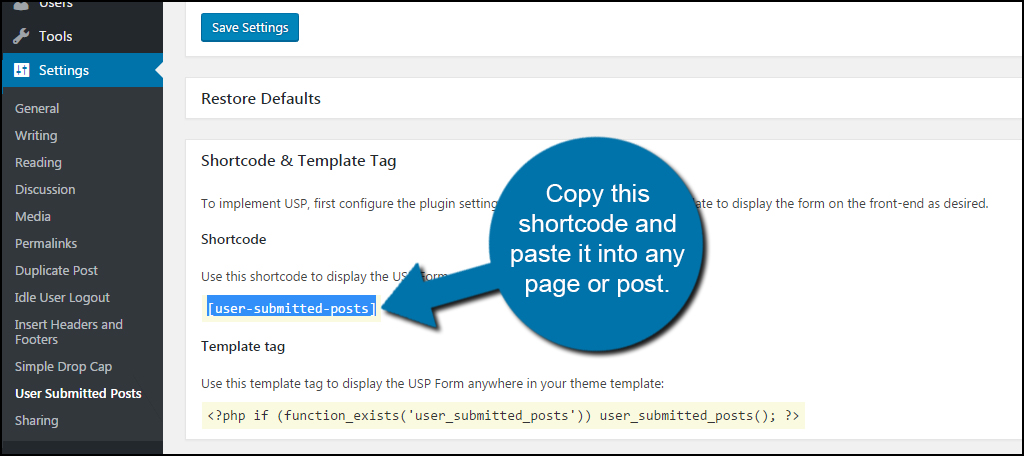This screenshot has height=456, width=1024.
Task: Go to Discussion settings
Action: (x=45, y=189)
